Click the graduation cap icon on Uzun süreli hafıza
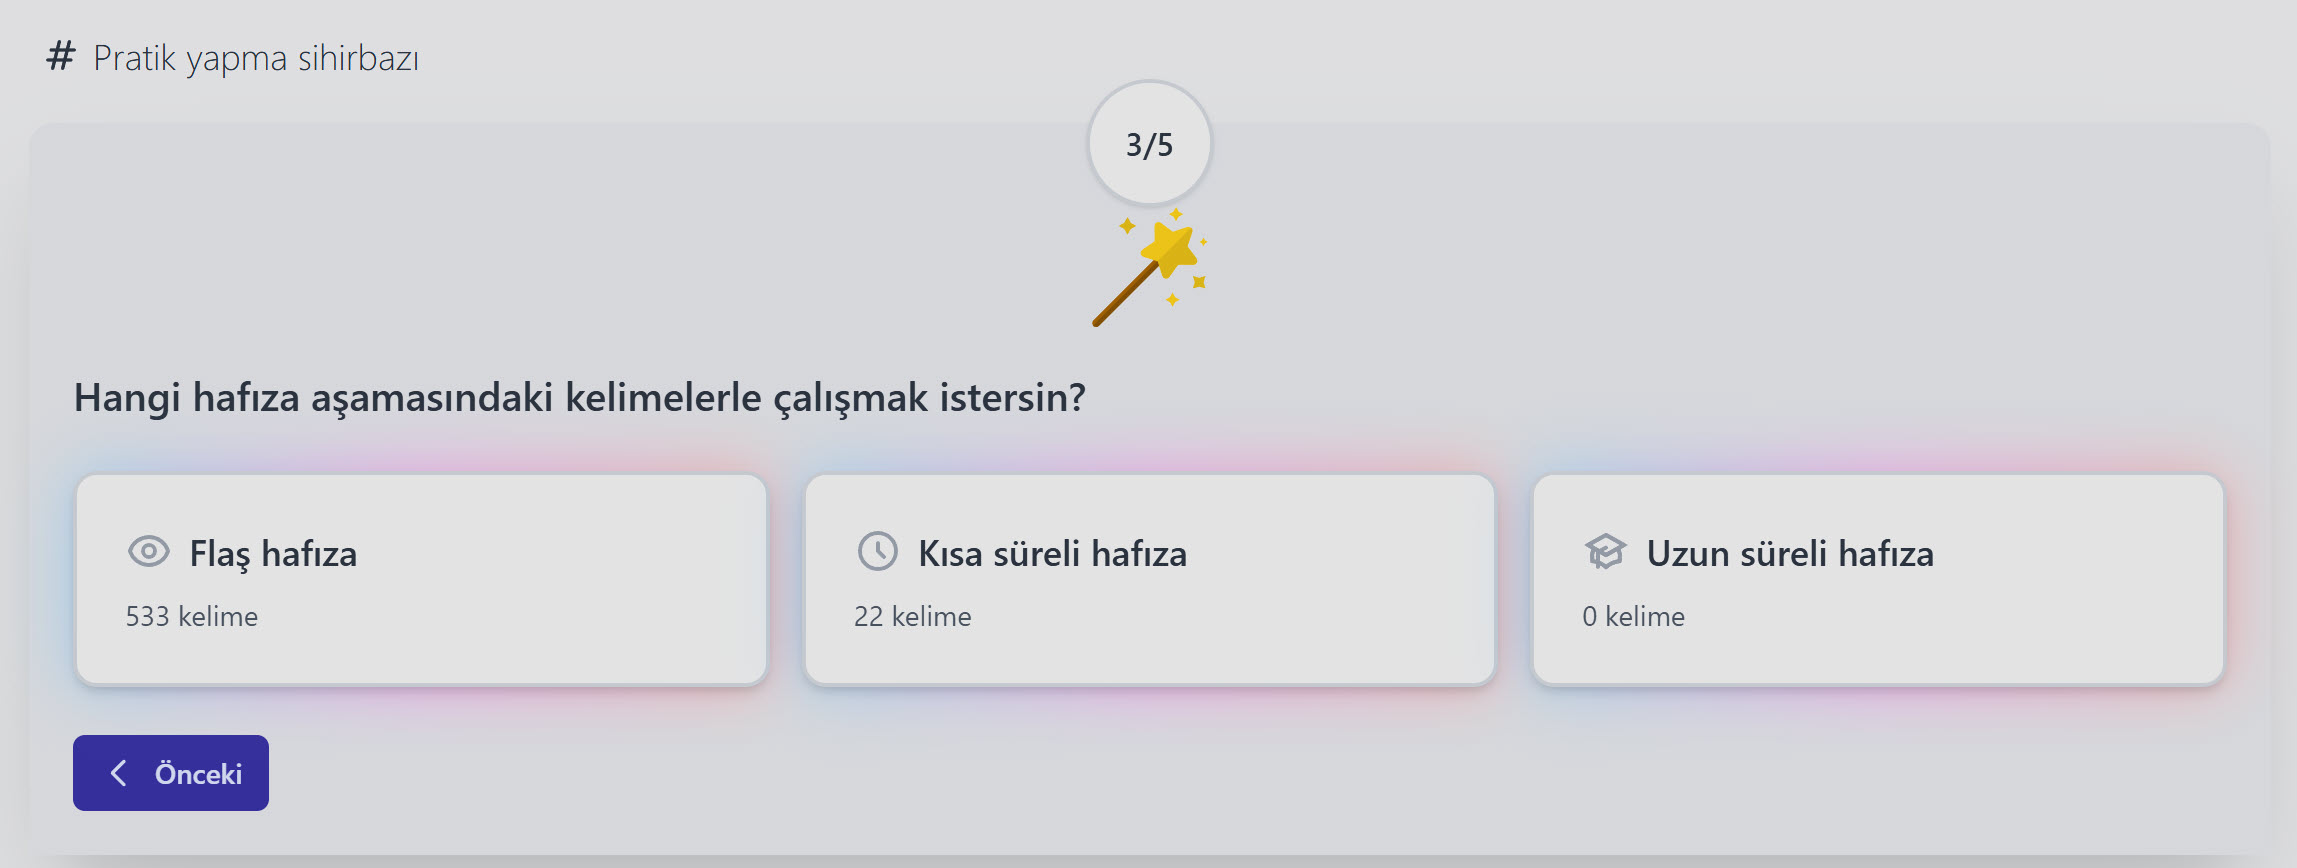 1605,551
